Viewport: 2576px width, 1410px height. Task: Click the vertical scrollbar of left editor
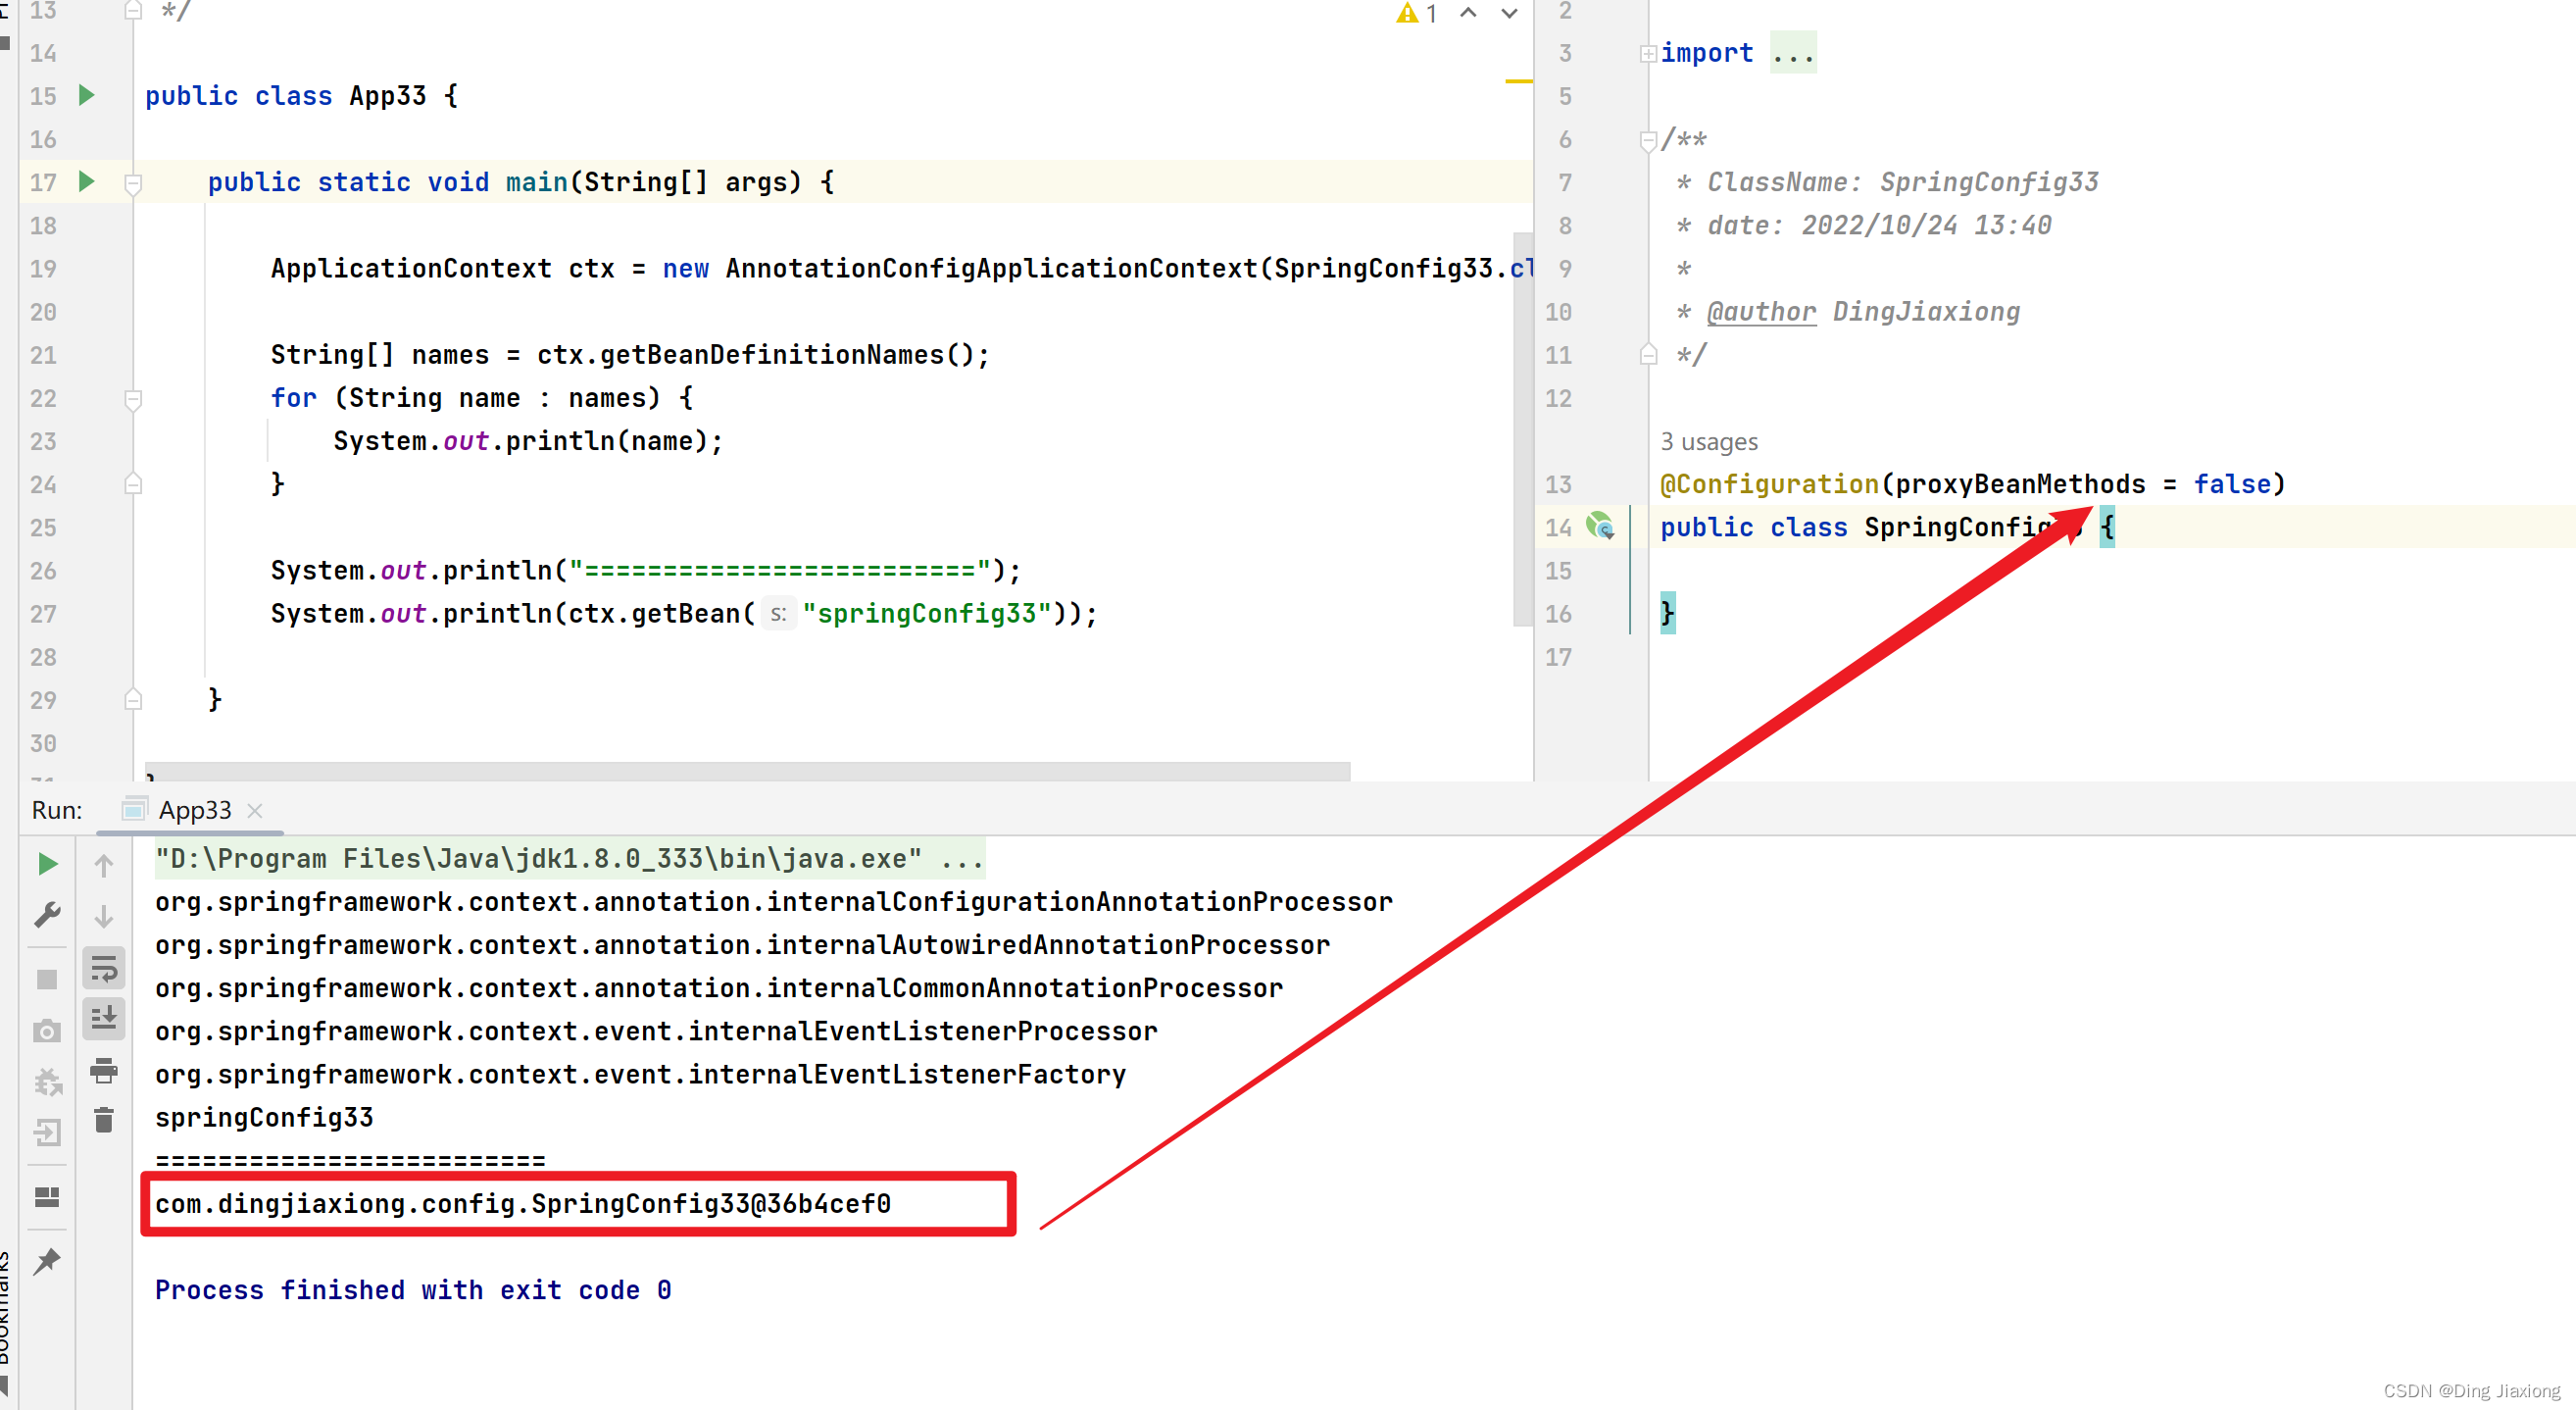(1523, 430)
